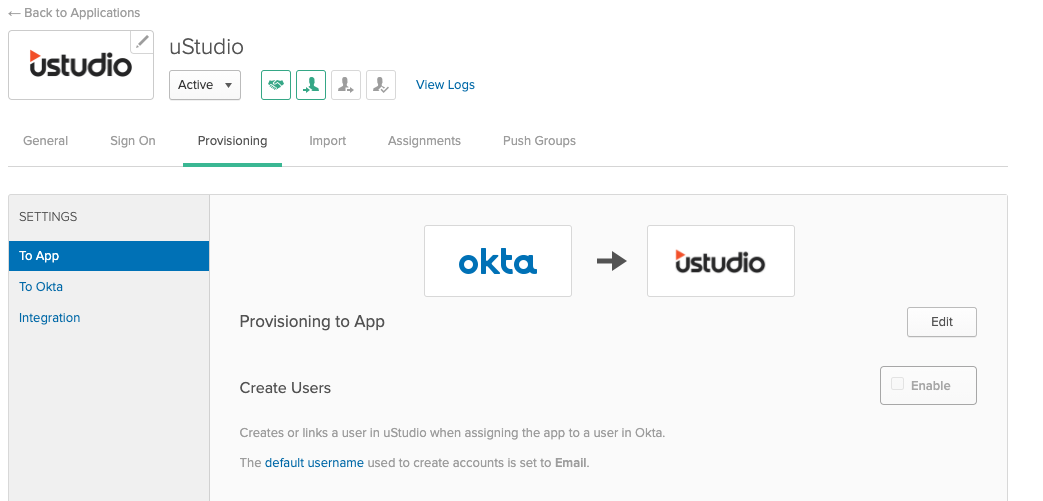The width and height of the screenshot is (1043, 501).
Task: Open the default username link
Action: click(314, 462)
